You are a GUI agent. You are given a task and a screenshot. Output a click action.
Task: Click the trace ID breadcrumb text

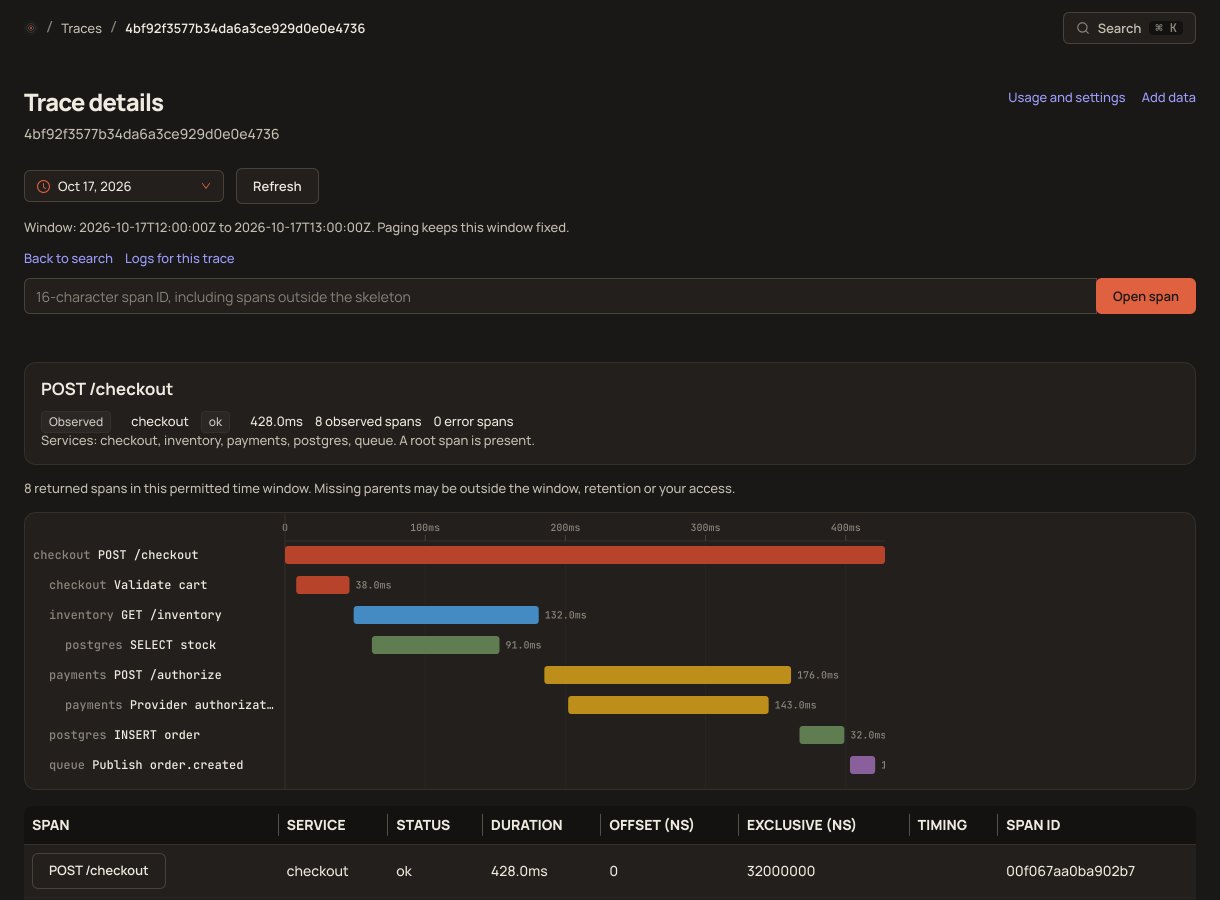point(245,28)
